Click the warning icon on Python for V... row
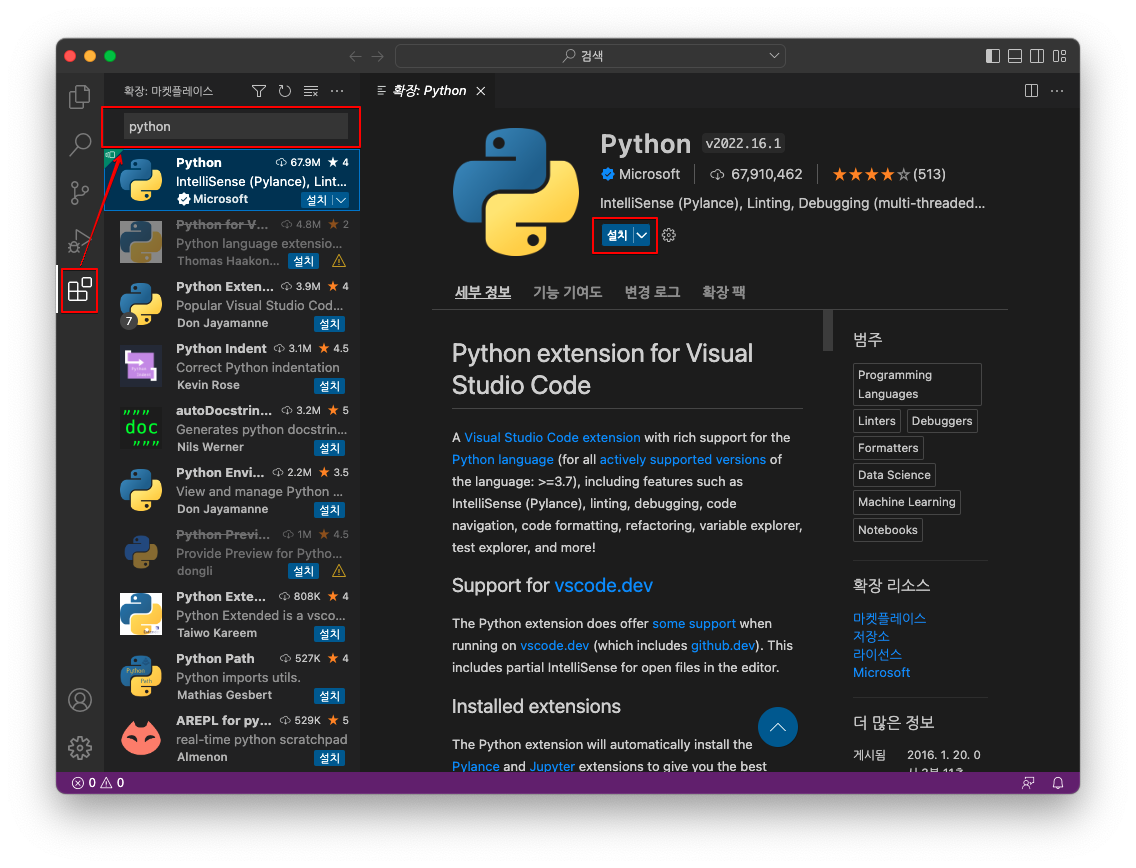Viewport: 1136px width, 868px height. tap(338, 261)
